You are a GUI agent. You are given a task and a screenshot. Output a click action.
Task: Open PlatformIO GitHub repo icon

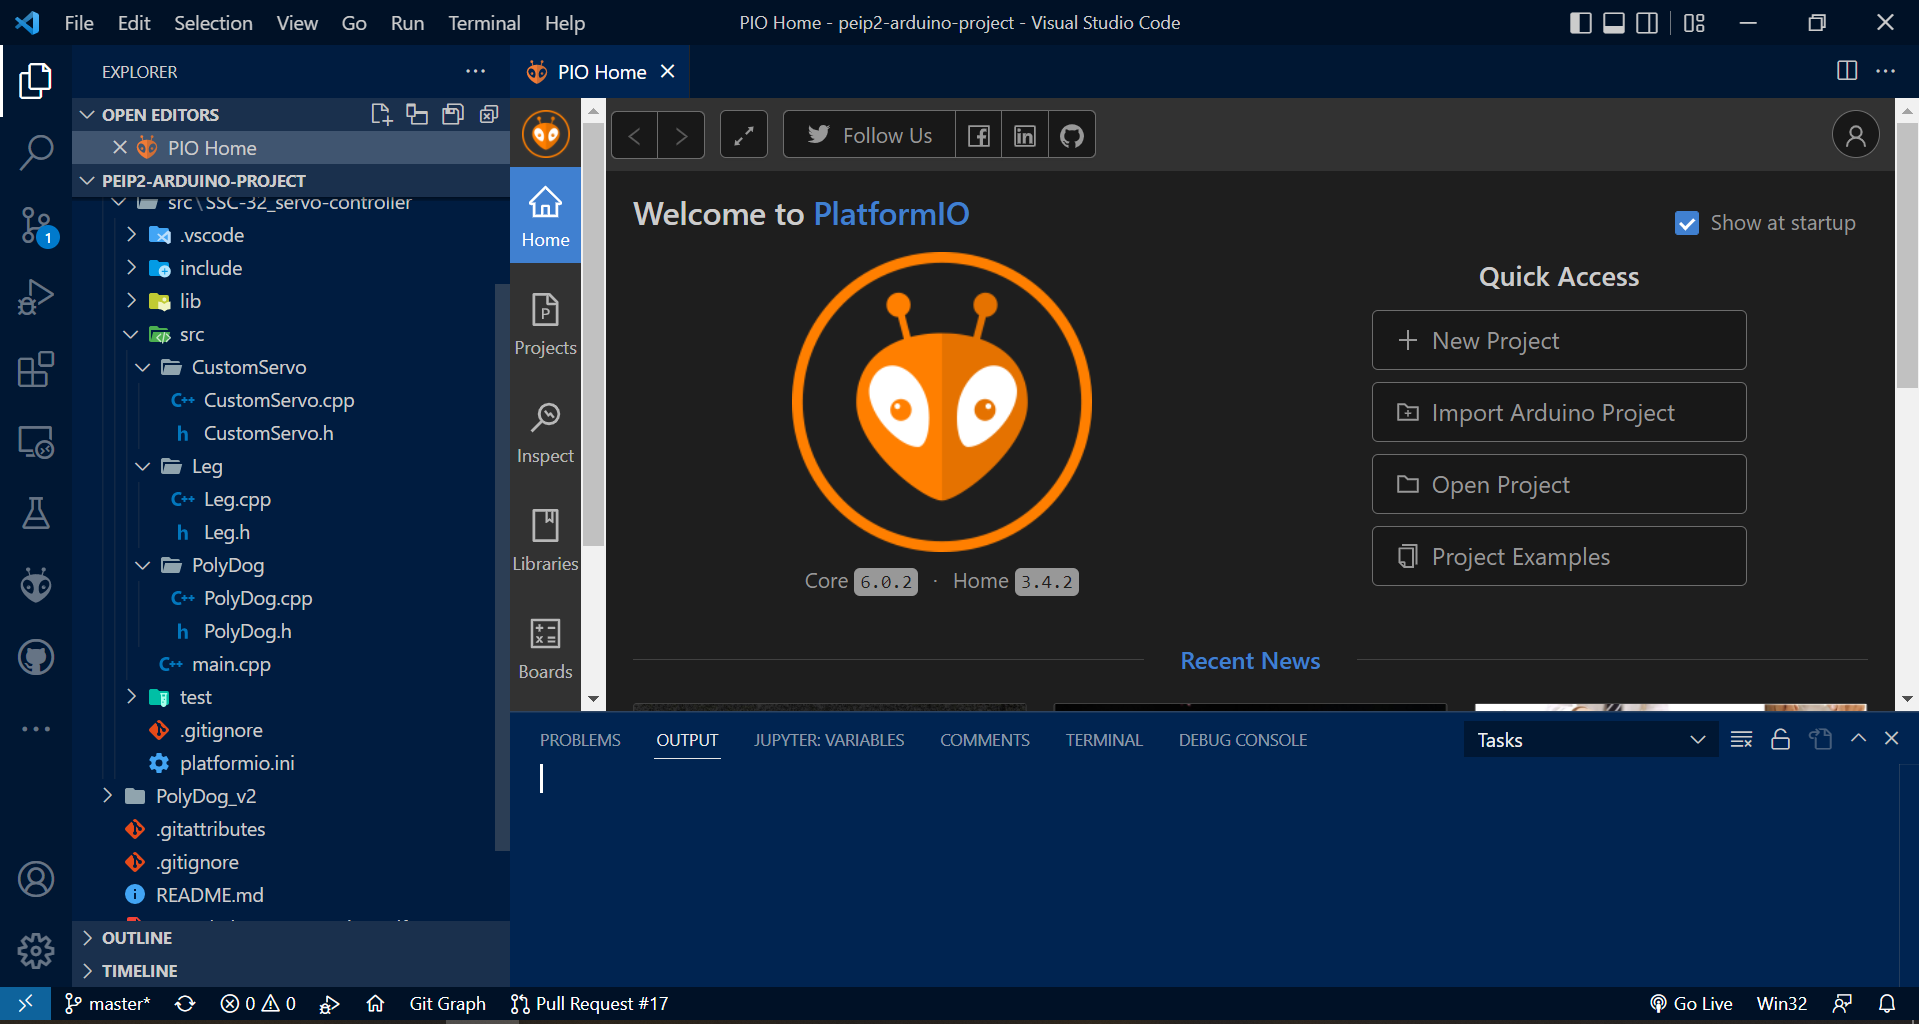pyautogui.click(x=1072, y=135)
